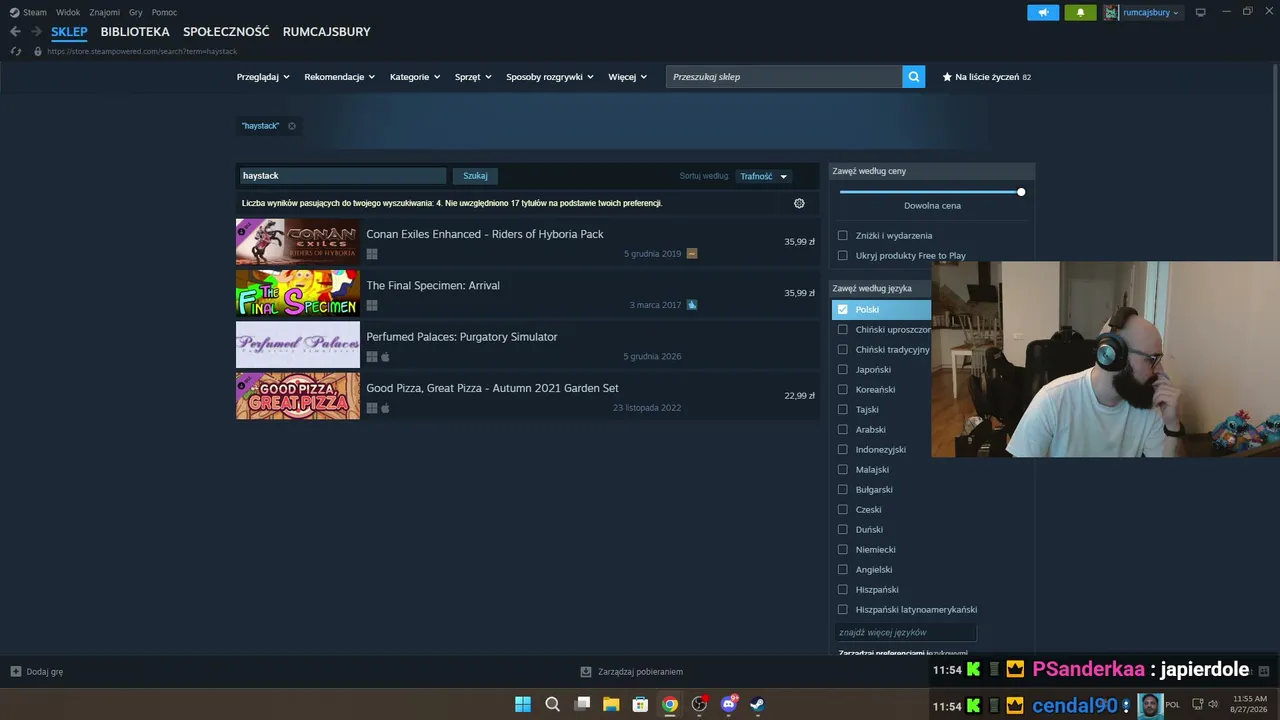Image resolution: width=1280 pixels, height=720 pixels.
Task: Open the megaphone announcements button
Action: click(1043, 12)
